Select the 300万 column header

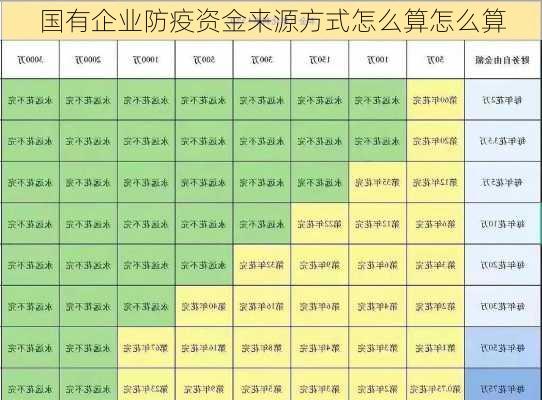(x=262, y=59)
